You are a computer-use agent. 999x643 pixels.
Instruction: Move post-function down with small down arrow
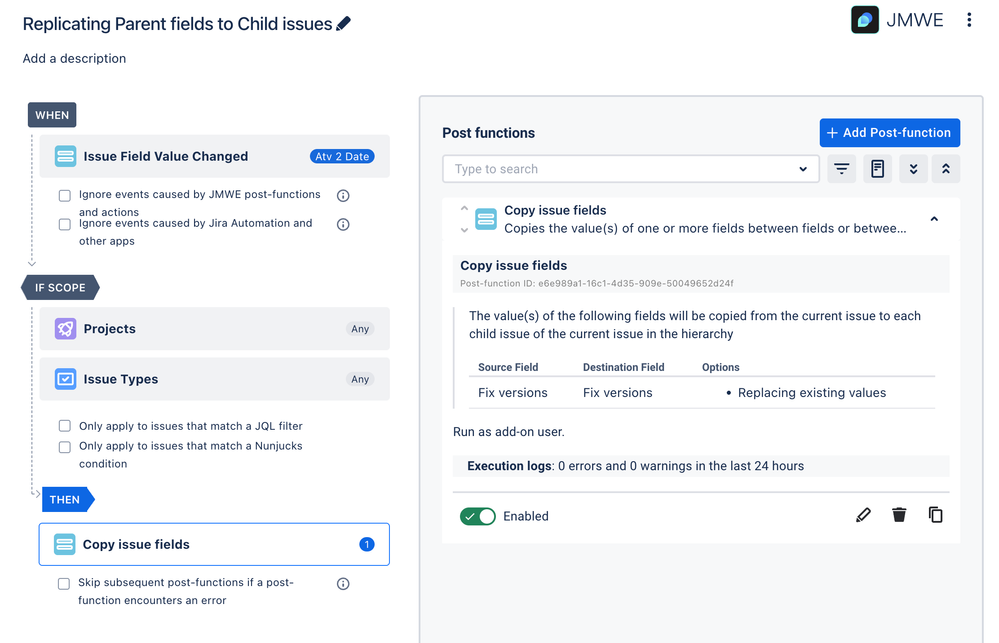tap(464, 230)
